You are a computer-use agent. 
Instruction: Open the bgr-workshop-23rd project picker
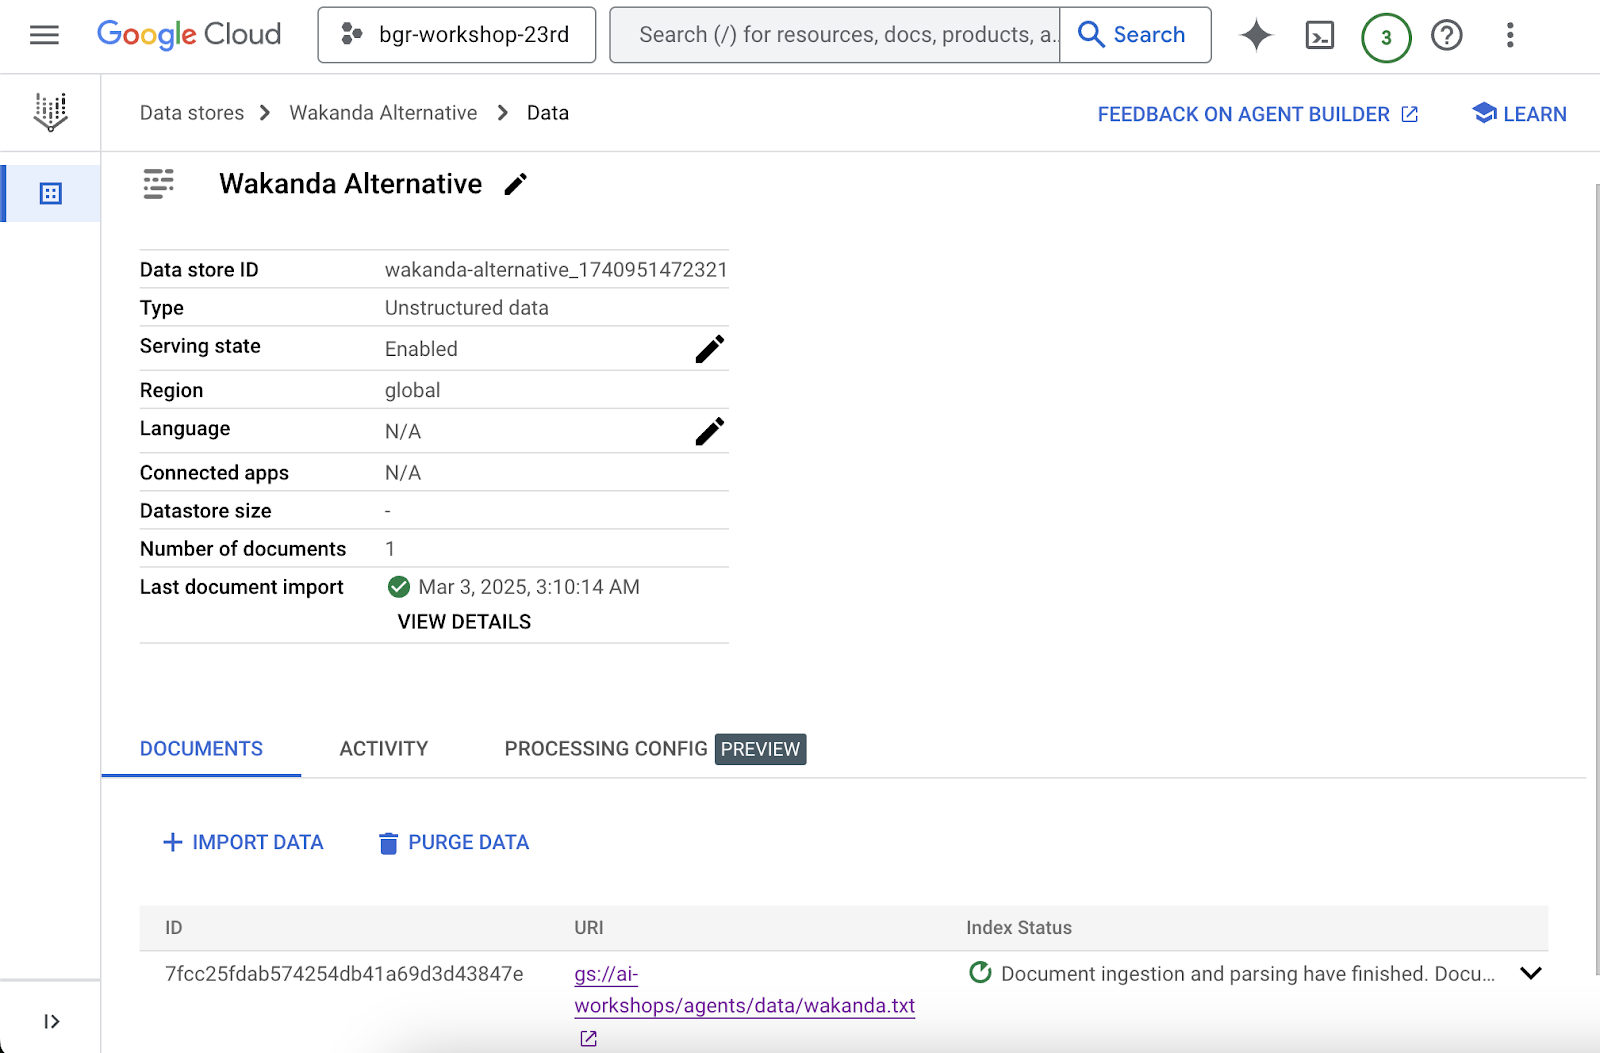click(457, 35)
